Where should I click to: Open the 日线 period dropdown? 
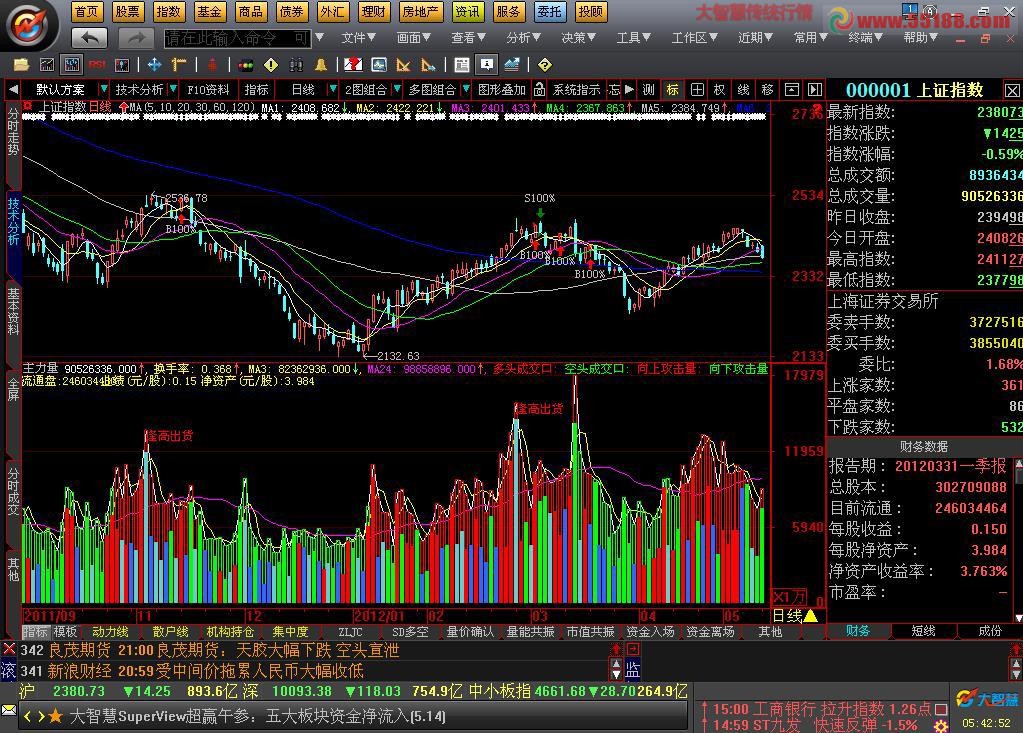click(333, 89)
